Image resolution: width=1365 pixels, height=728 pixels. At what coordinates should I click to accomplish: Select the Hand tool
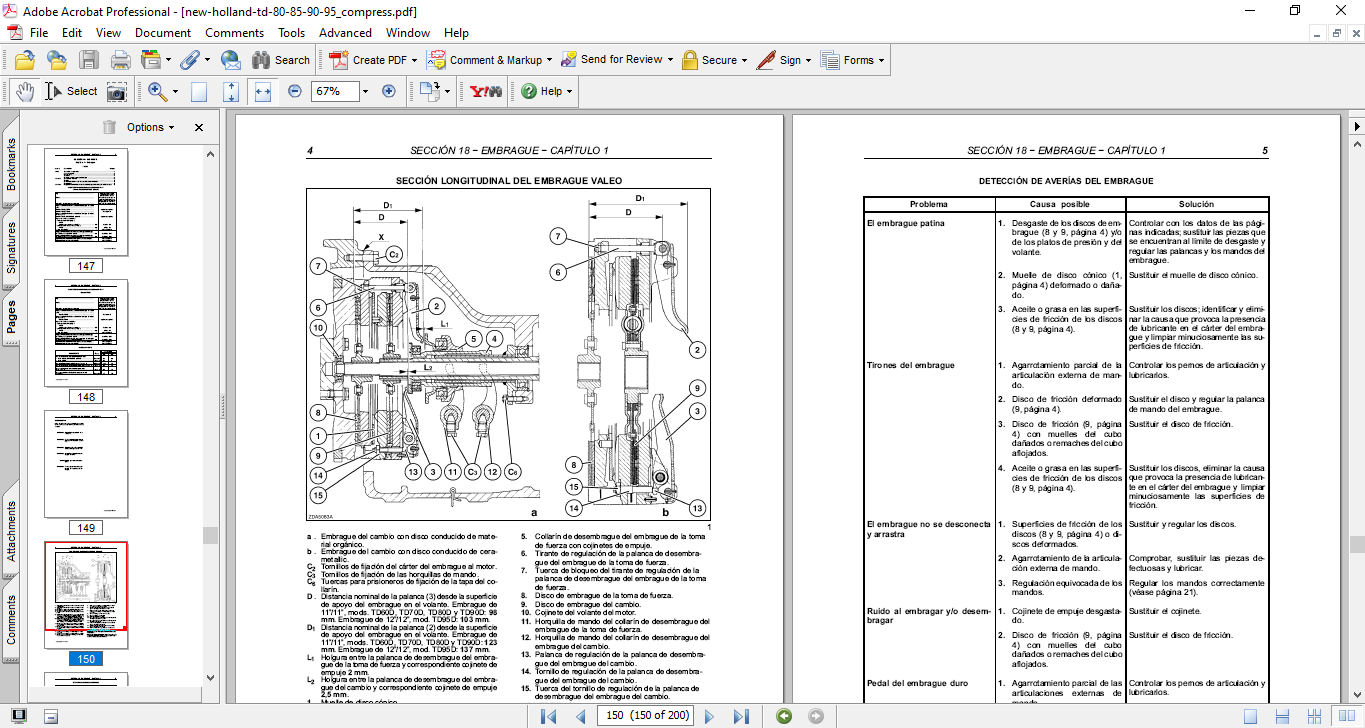pos(24,91)
